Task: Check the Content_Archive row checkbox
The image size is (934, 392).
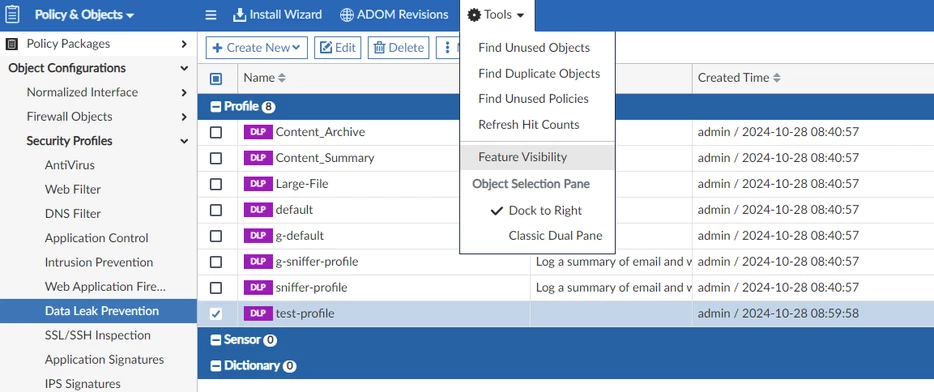Action: (216, 132)
